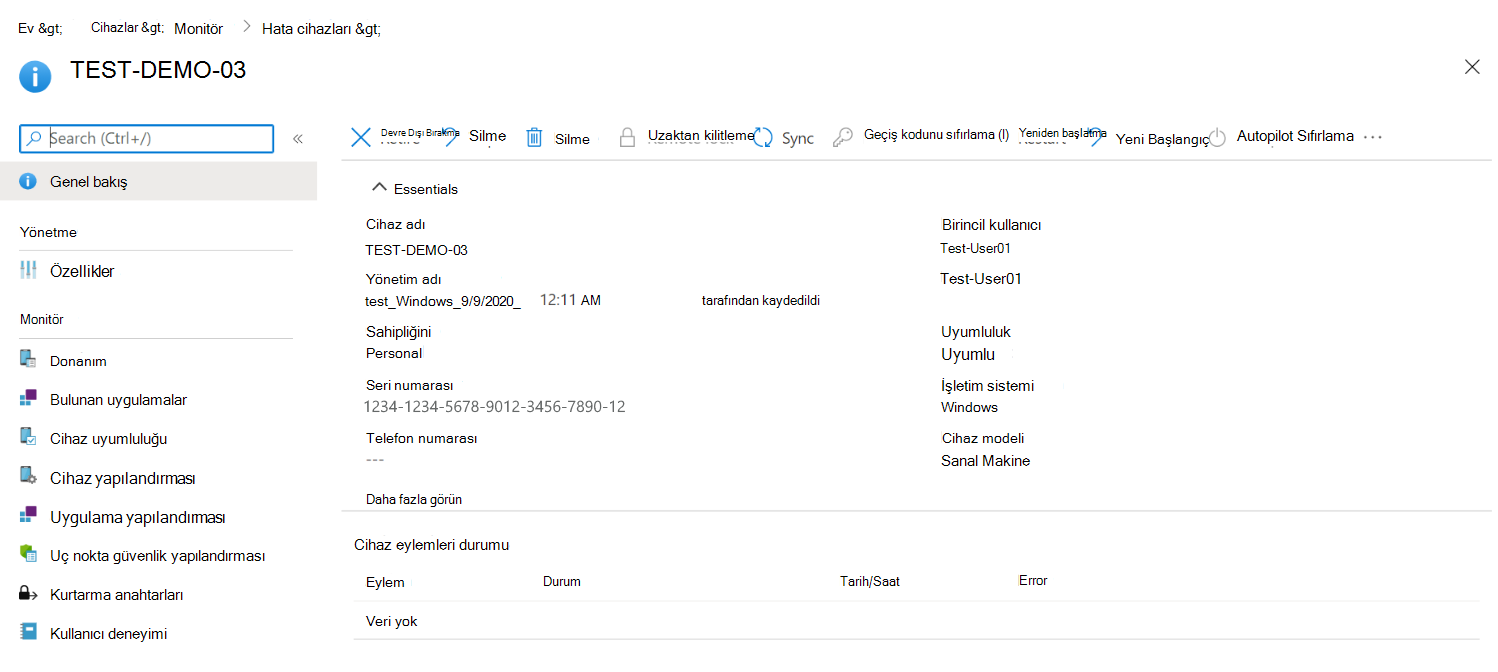Close the TEST-DEMO-03 pane with X

point(1472,67)
